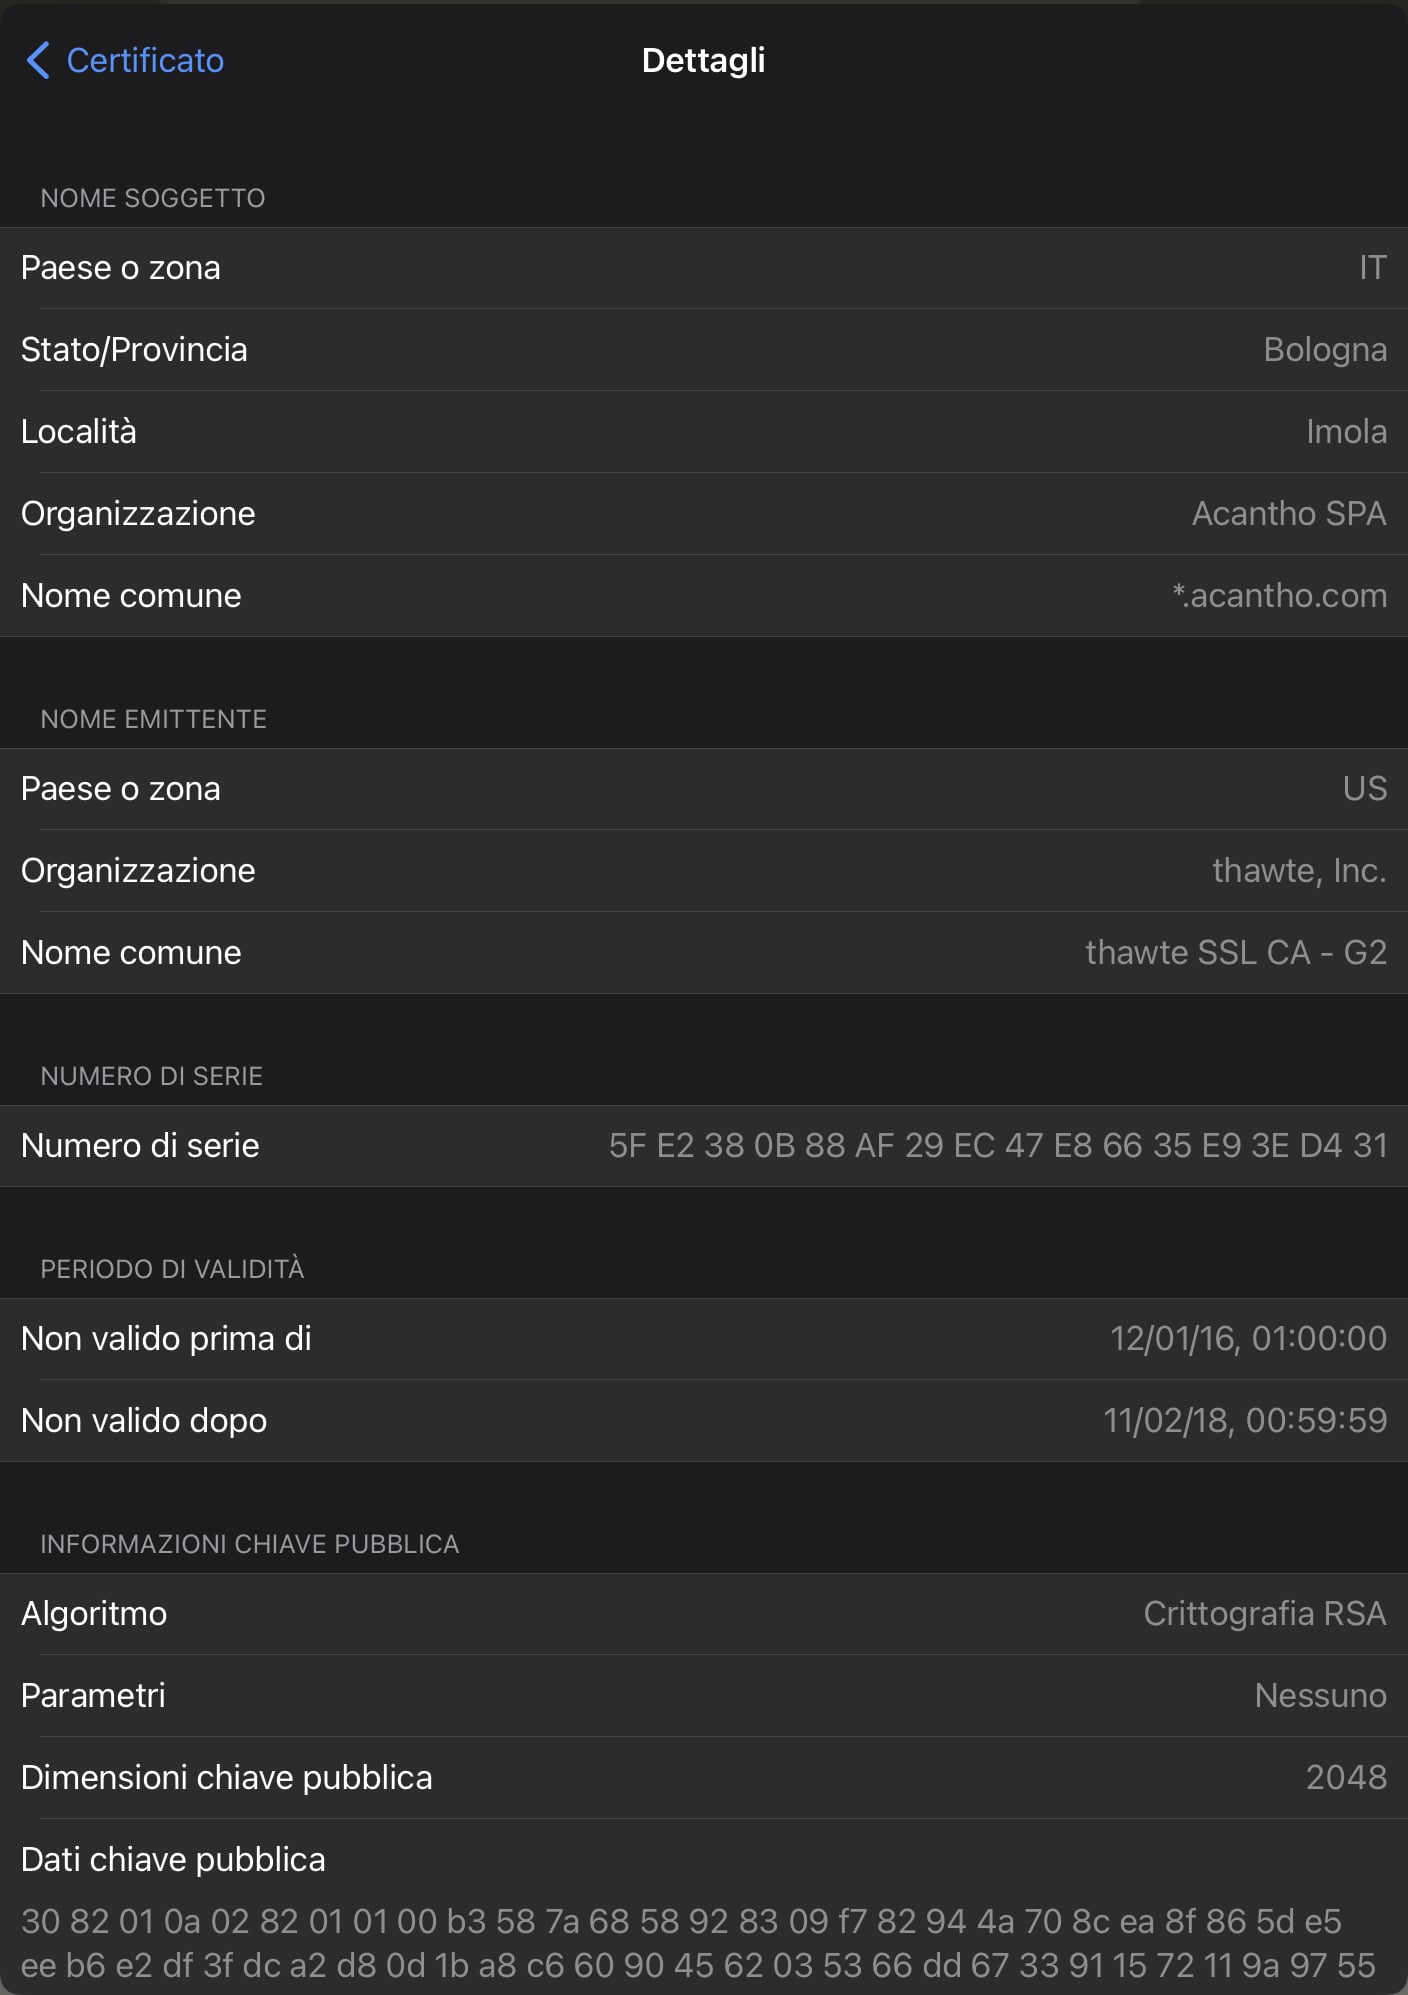Select issuer country US row

click(x=704, y=789)
